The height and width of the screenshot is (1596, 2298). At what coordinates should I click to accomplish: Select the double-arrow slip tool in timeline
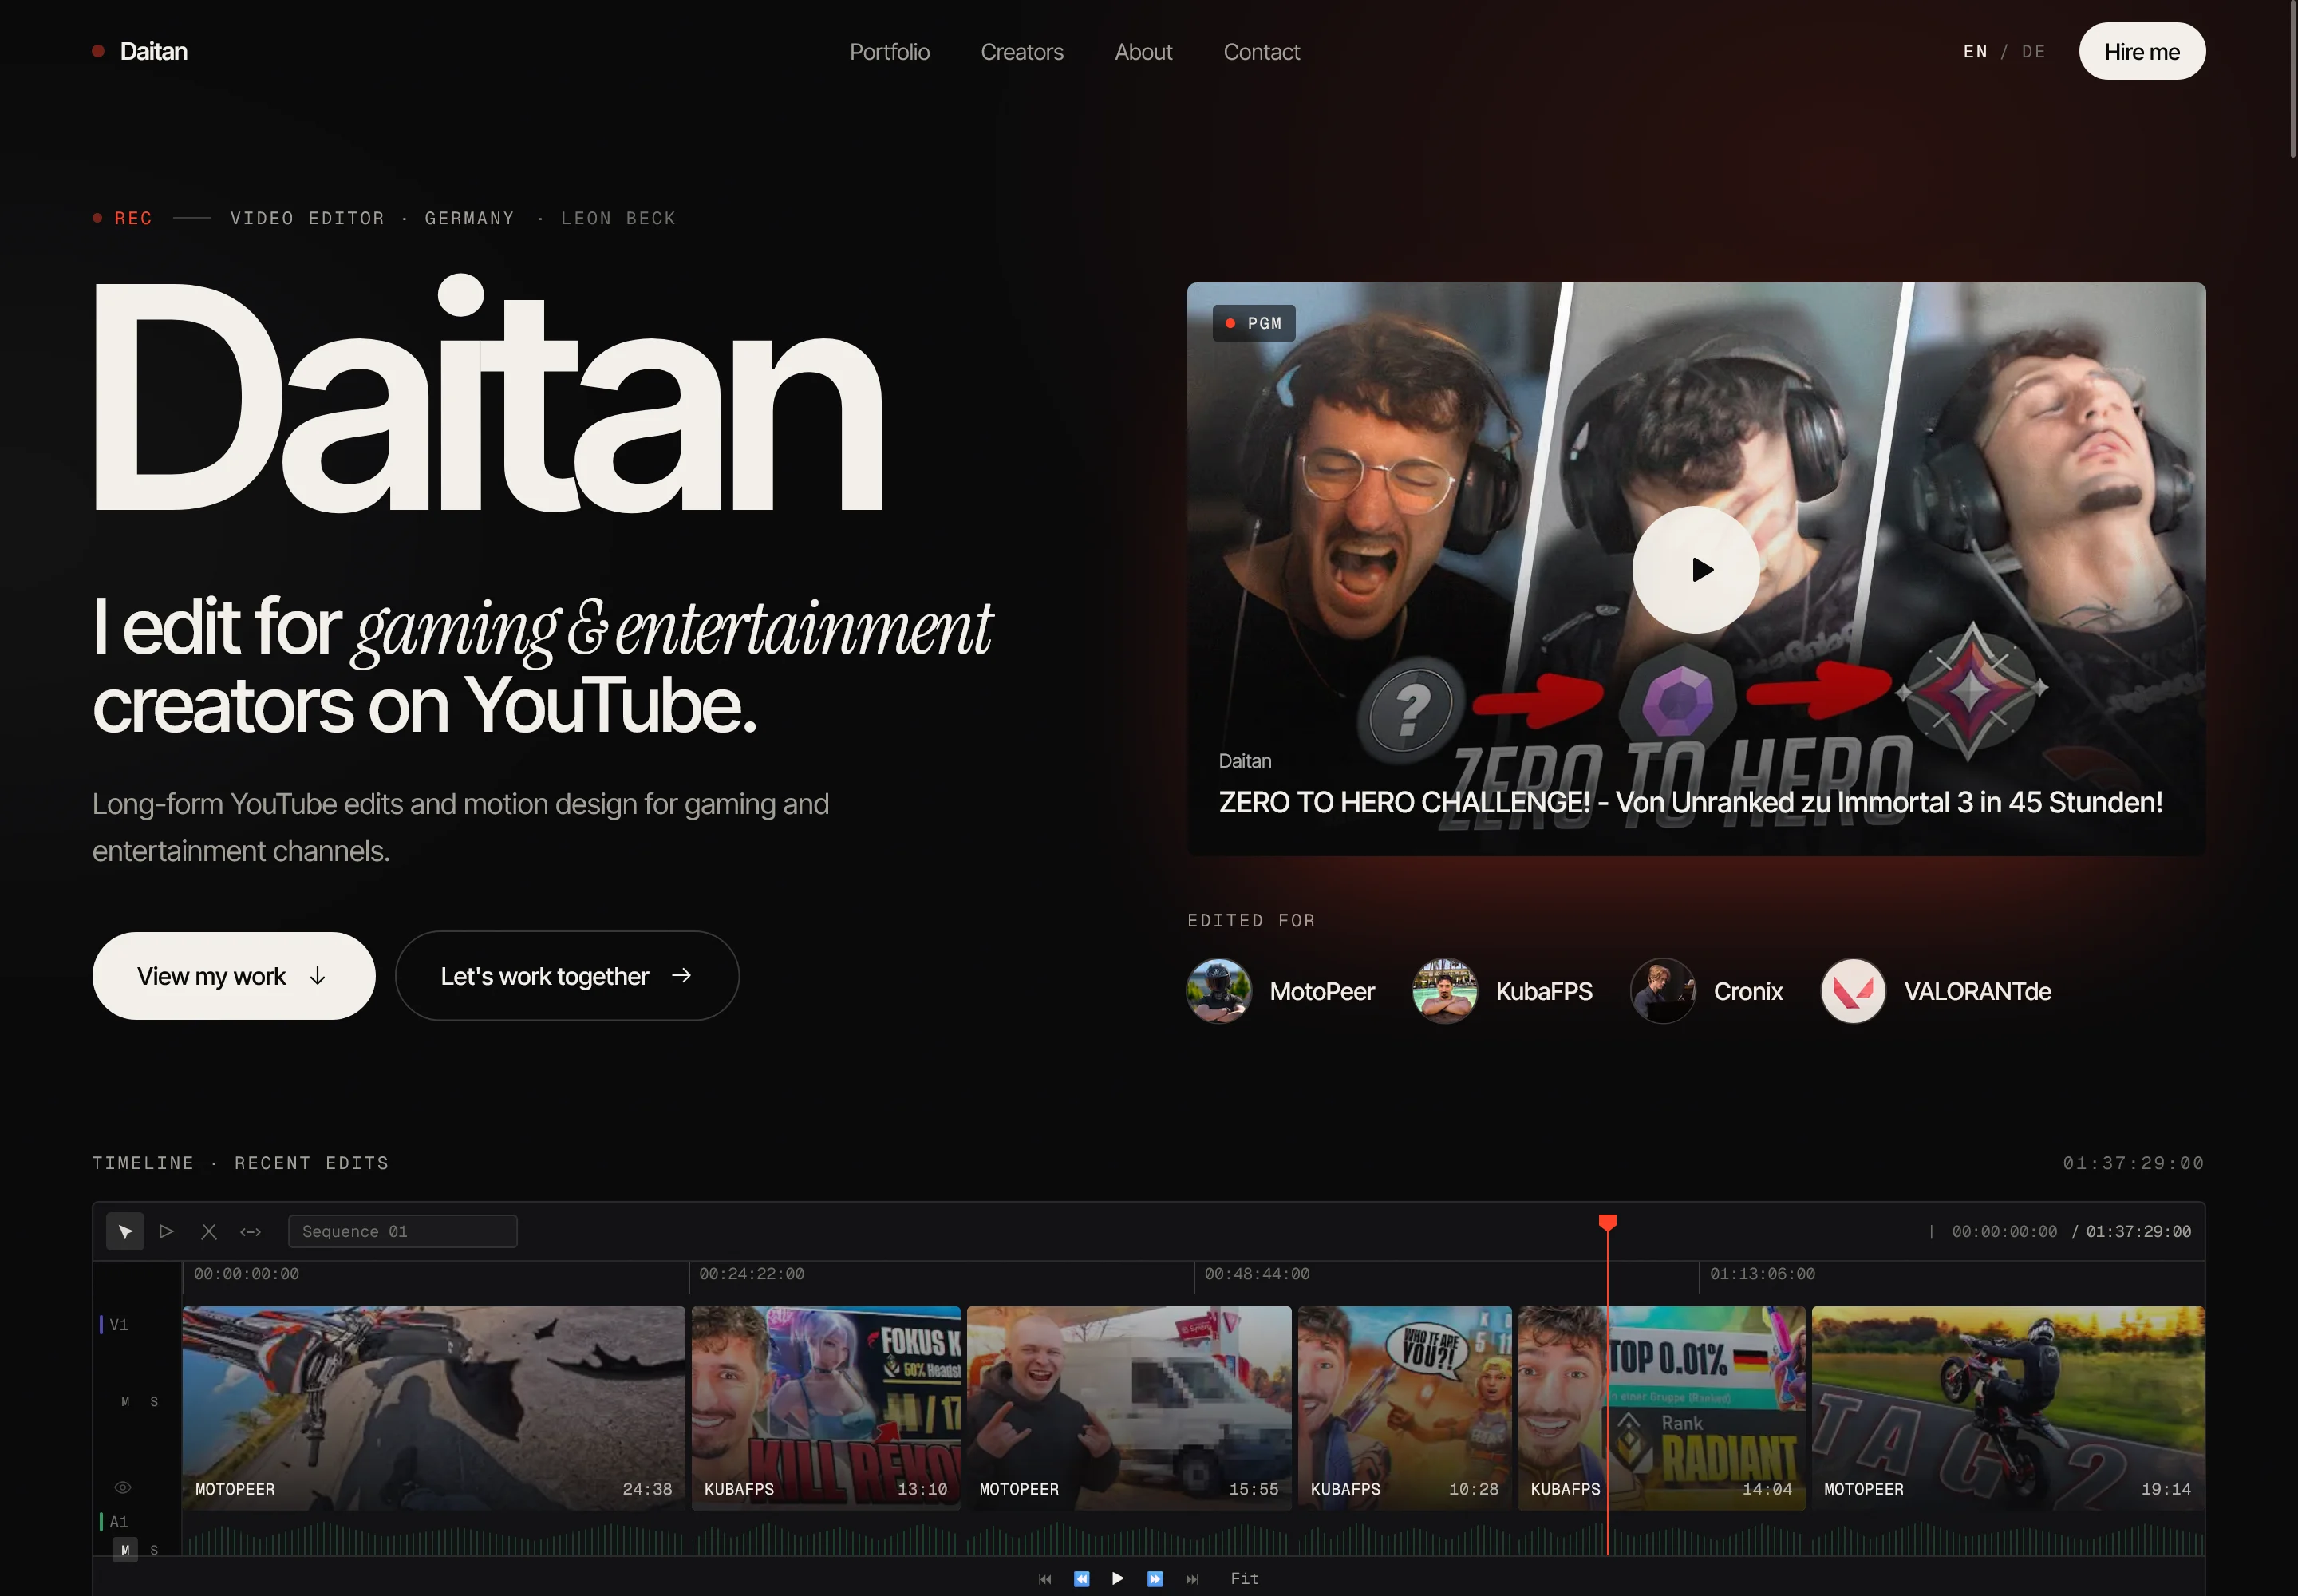point(251,1231)
